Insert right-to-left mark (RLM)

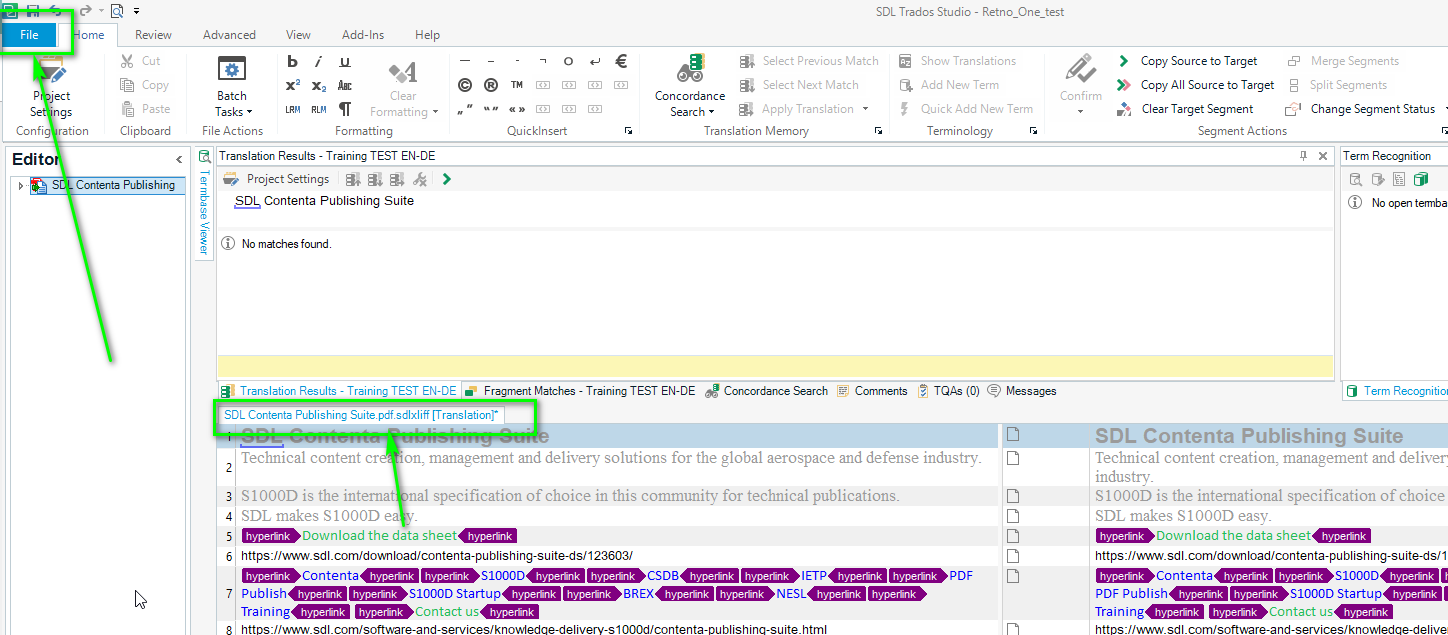319,109
